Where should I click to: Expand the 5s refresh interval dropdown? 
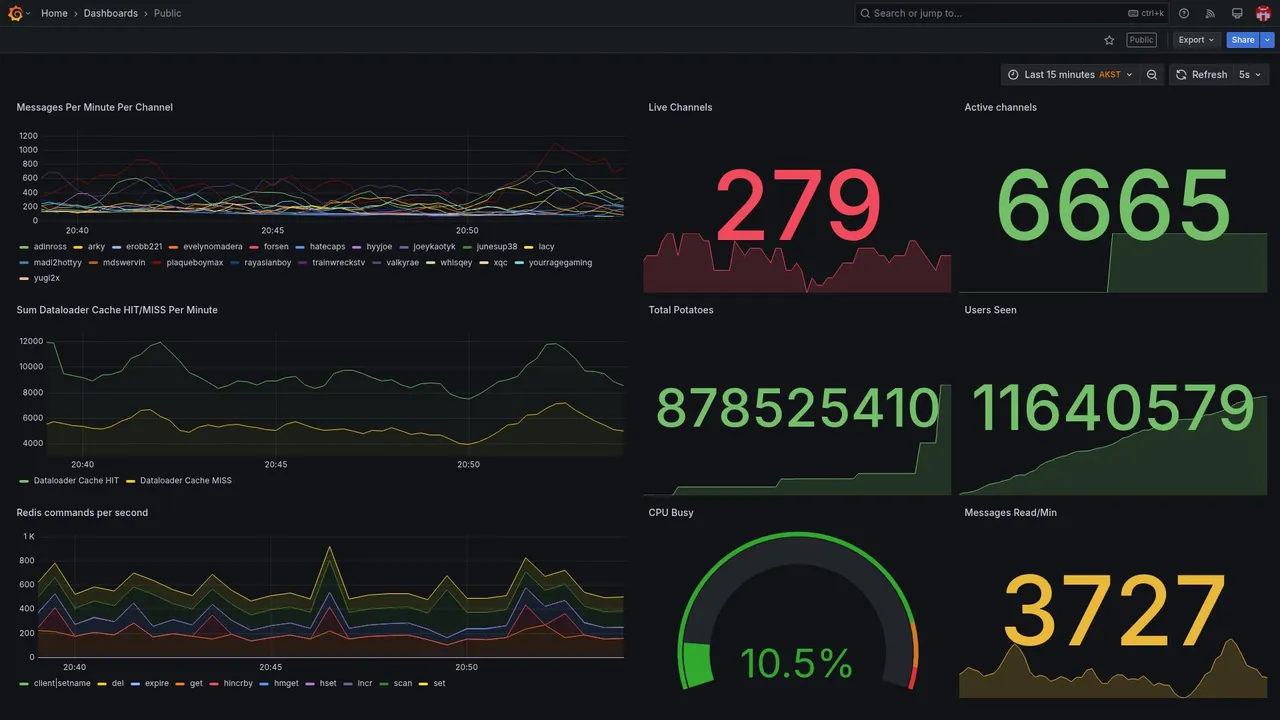point(1250,75)
